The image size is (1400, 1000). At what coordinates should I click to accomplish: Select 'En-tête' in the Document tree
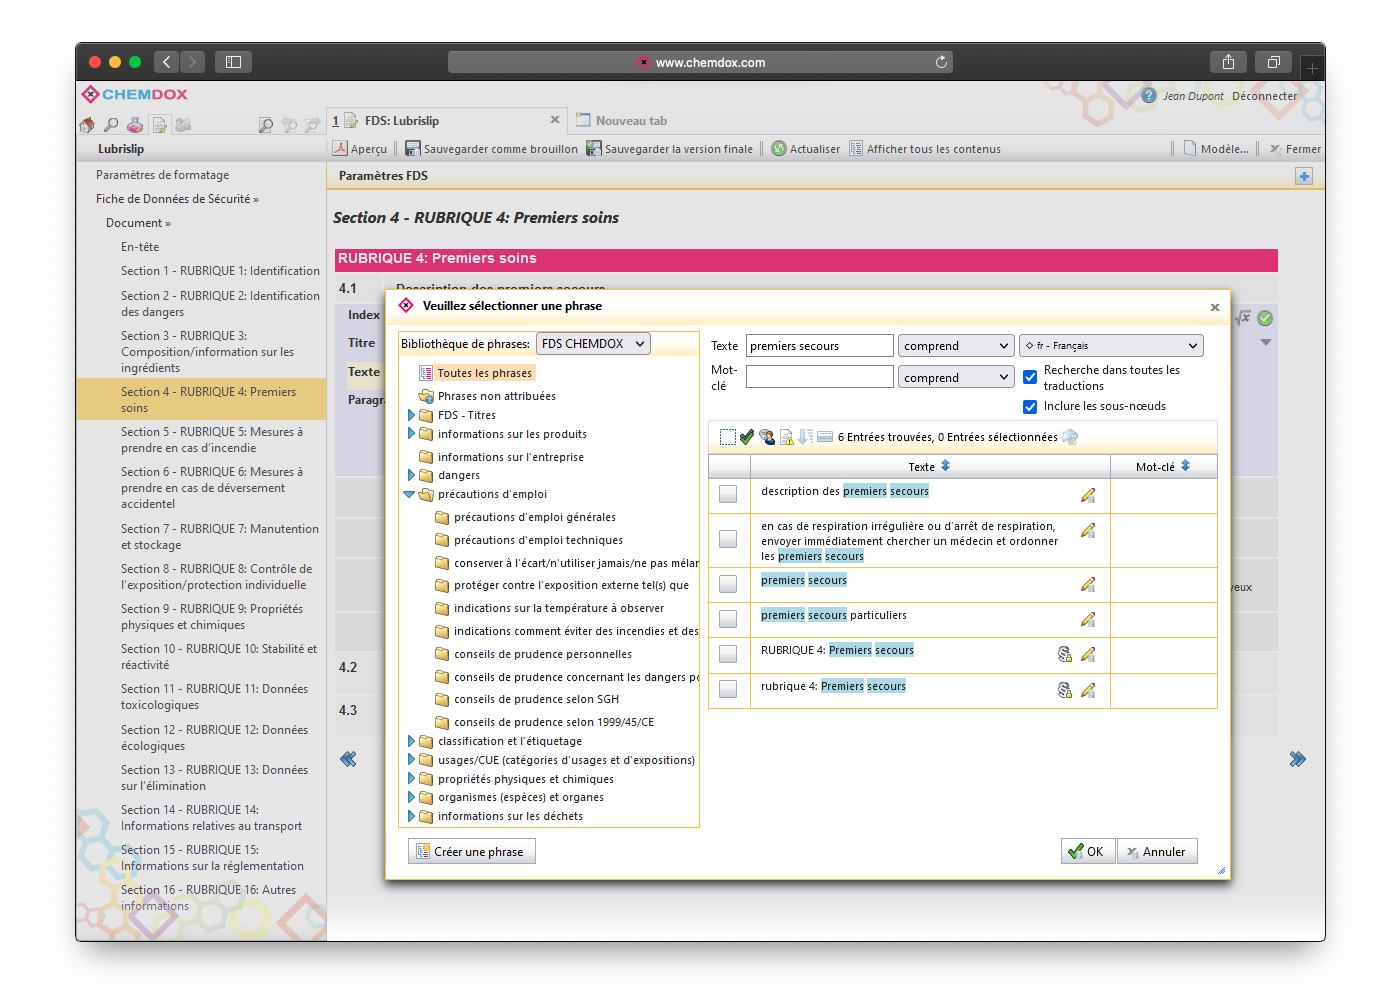(140, 247)
